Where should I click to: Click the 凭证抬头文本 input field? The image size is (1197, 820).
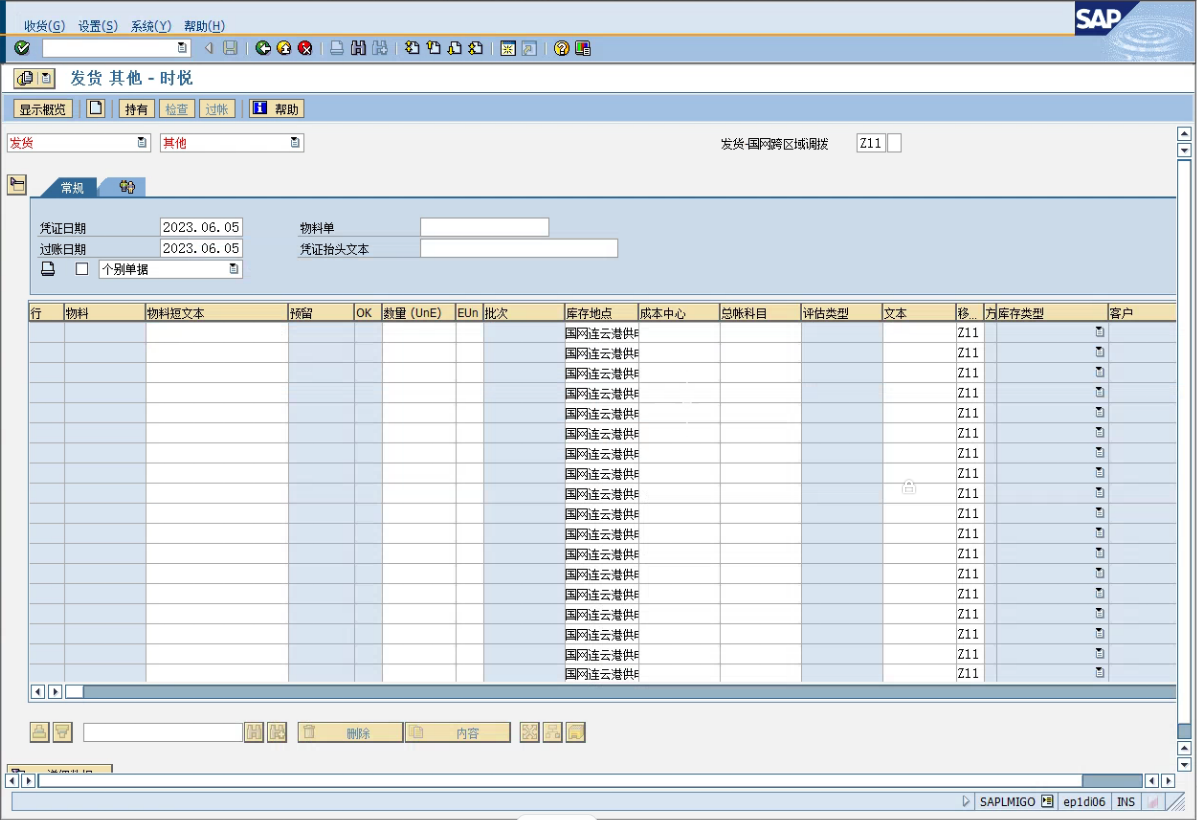(518, 249)
